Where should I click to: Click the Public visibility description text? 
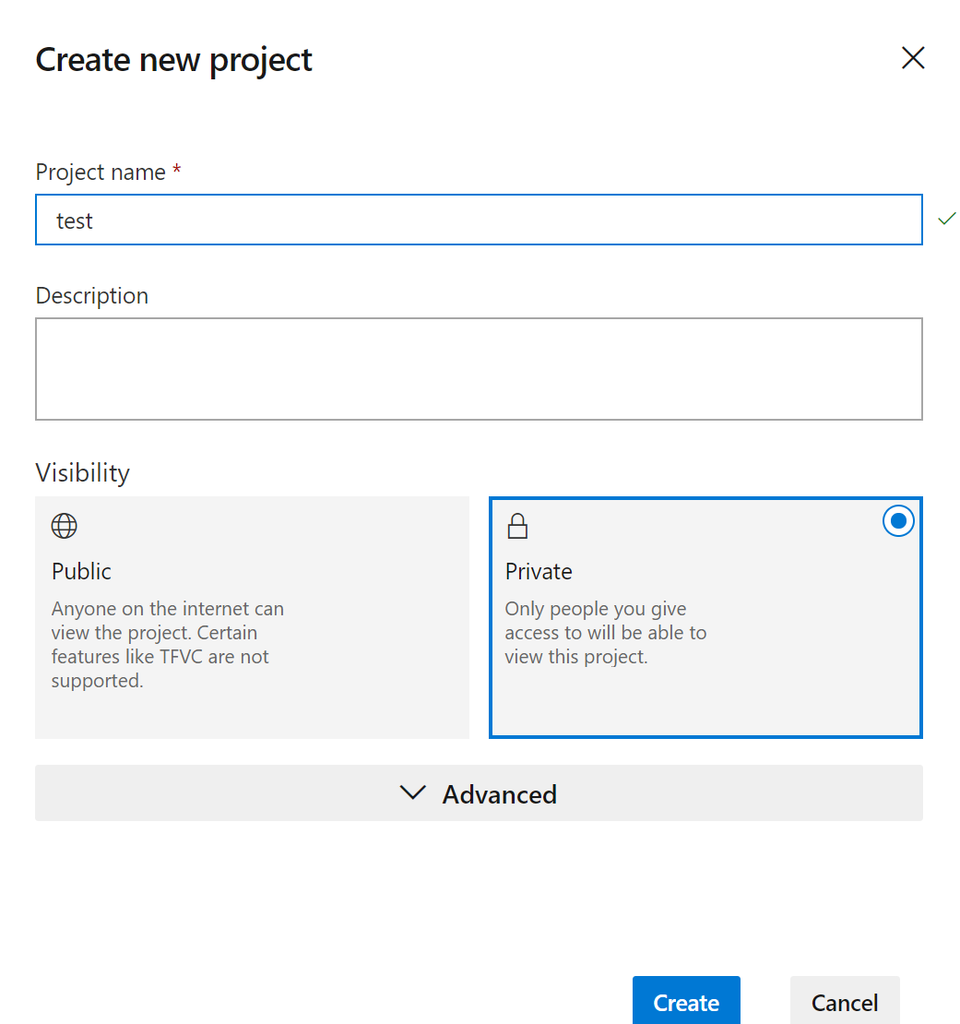(167, 644)
